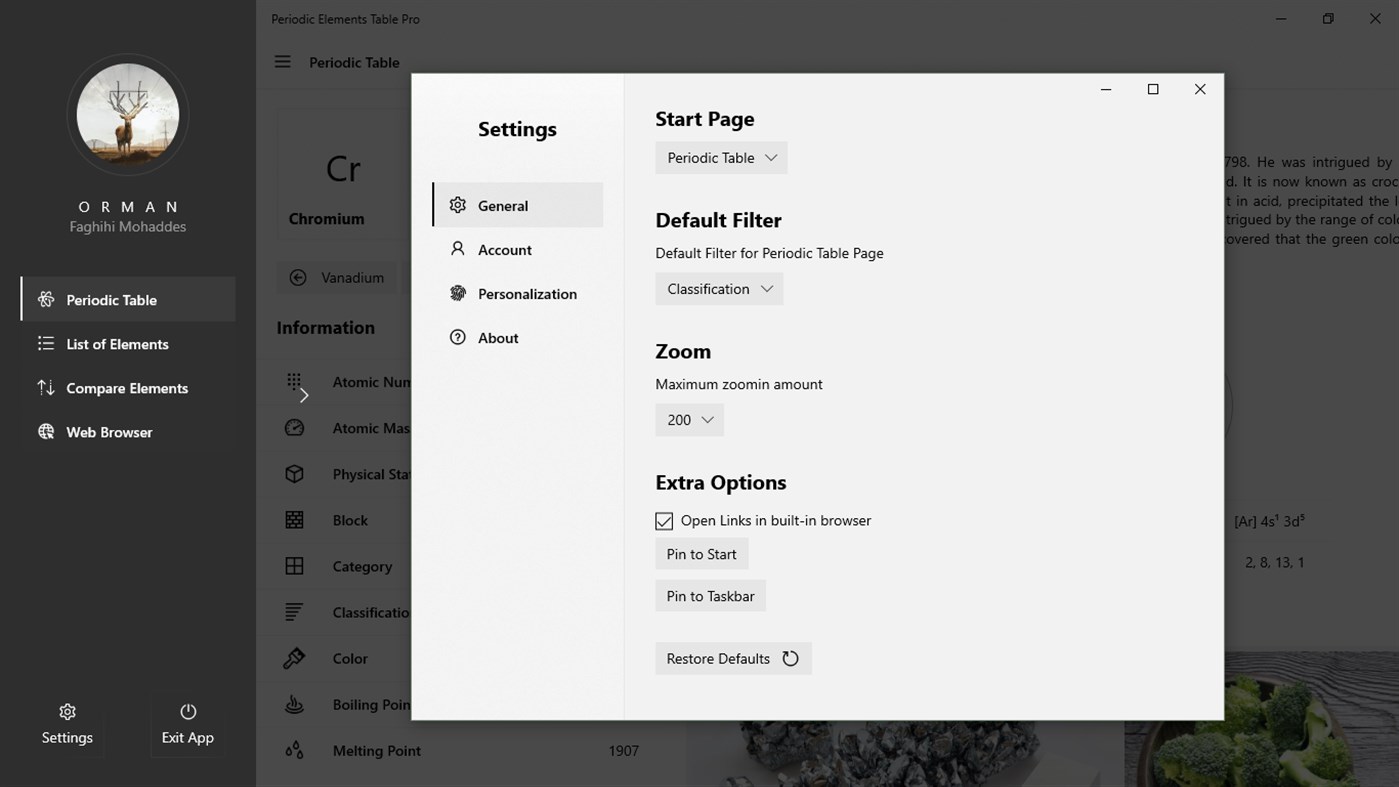The image size is (1399, 787).
Task: Click the palette icon beside Personalization
Action: (458, 293)
